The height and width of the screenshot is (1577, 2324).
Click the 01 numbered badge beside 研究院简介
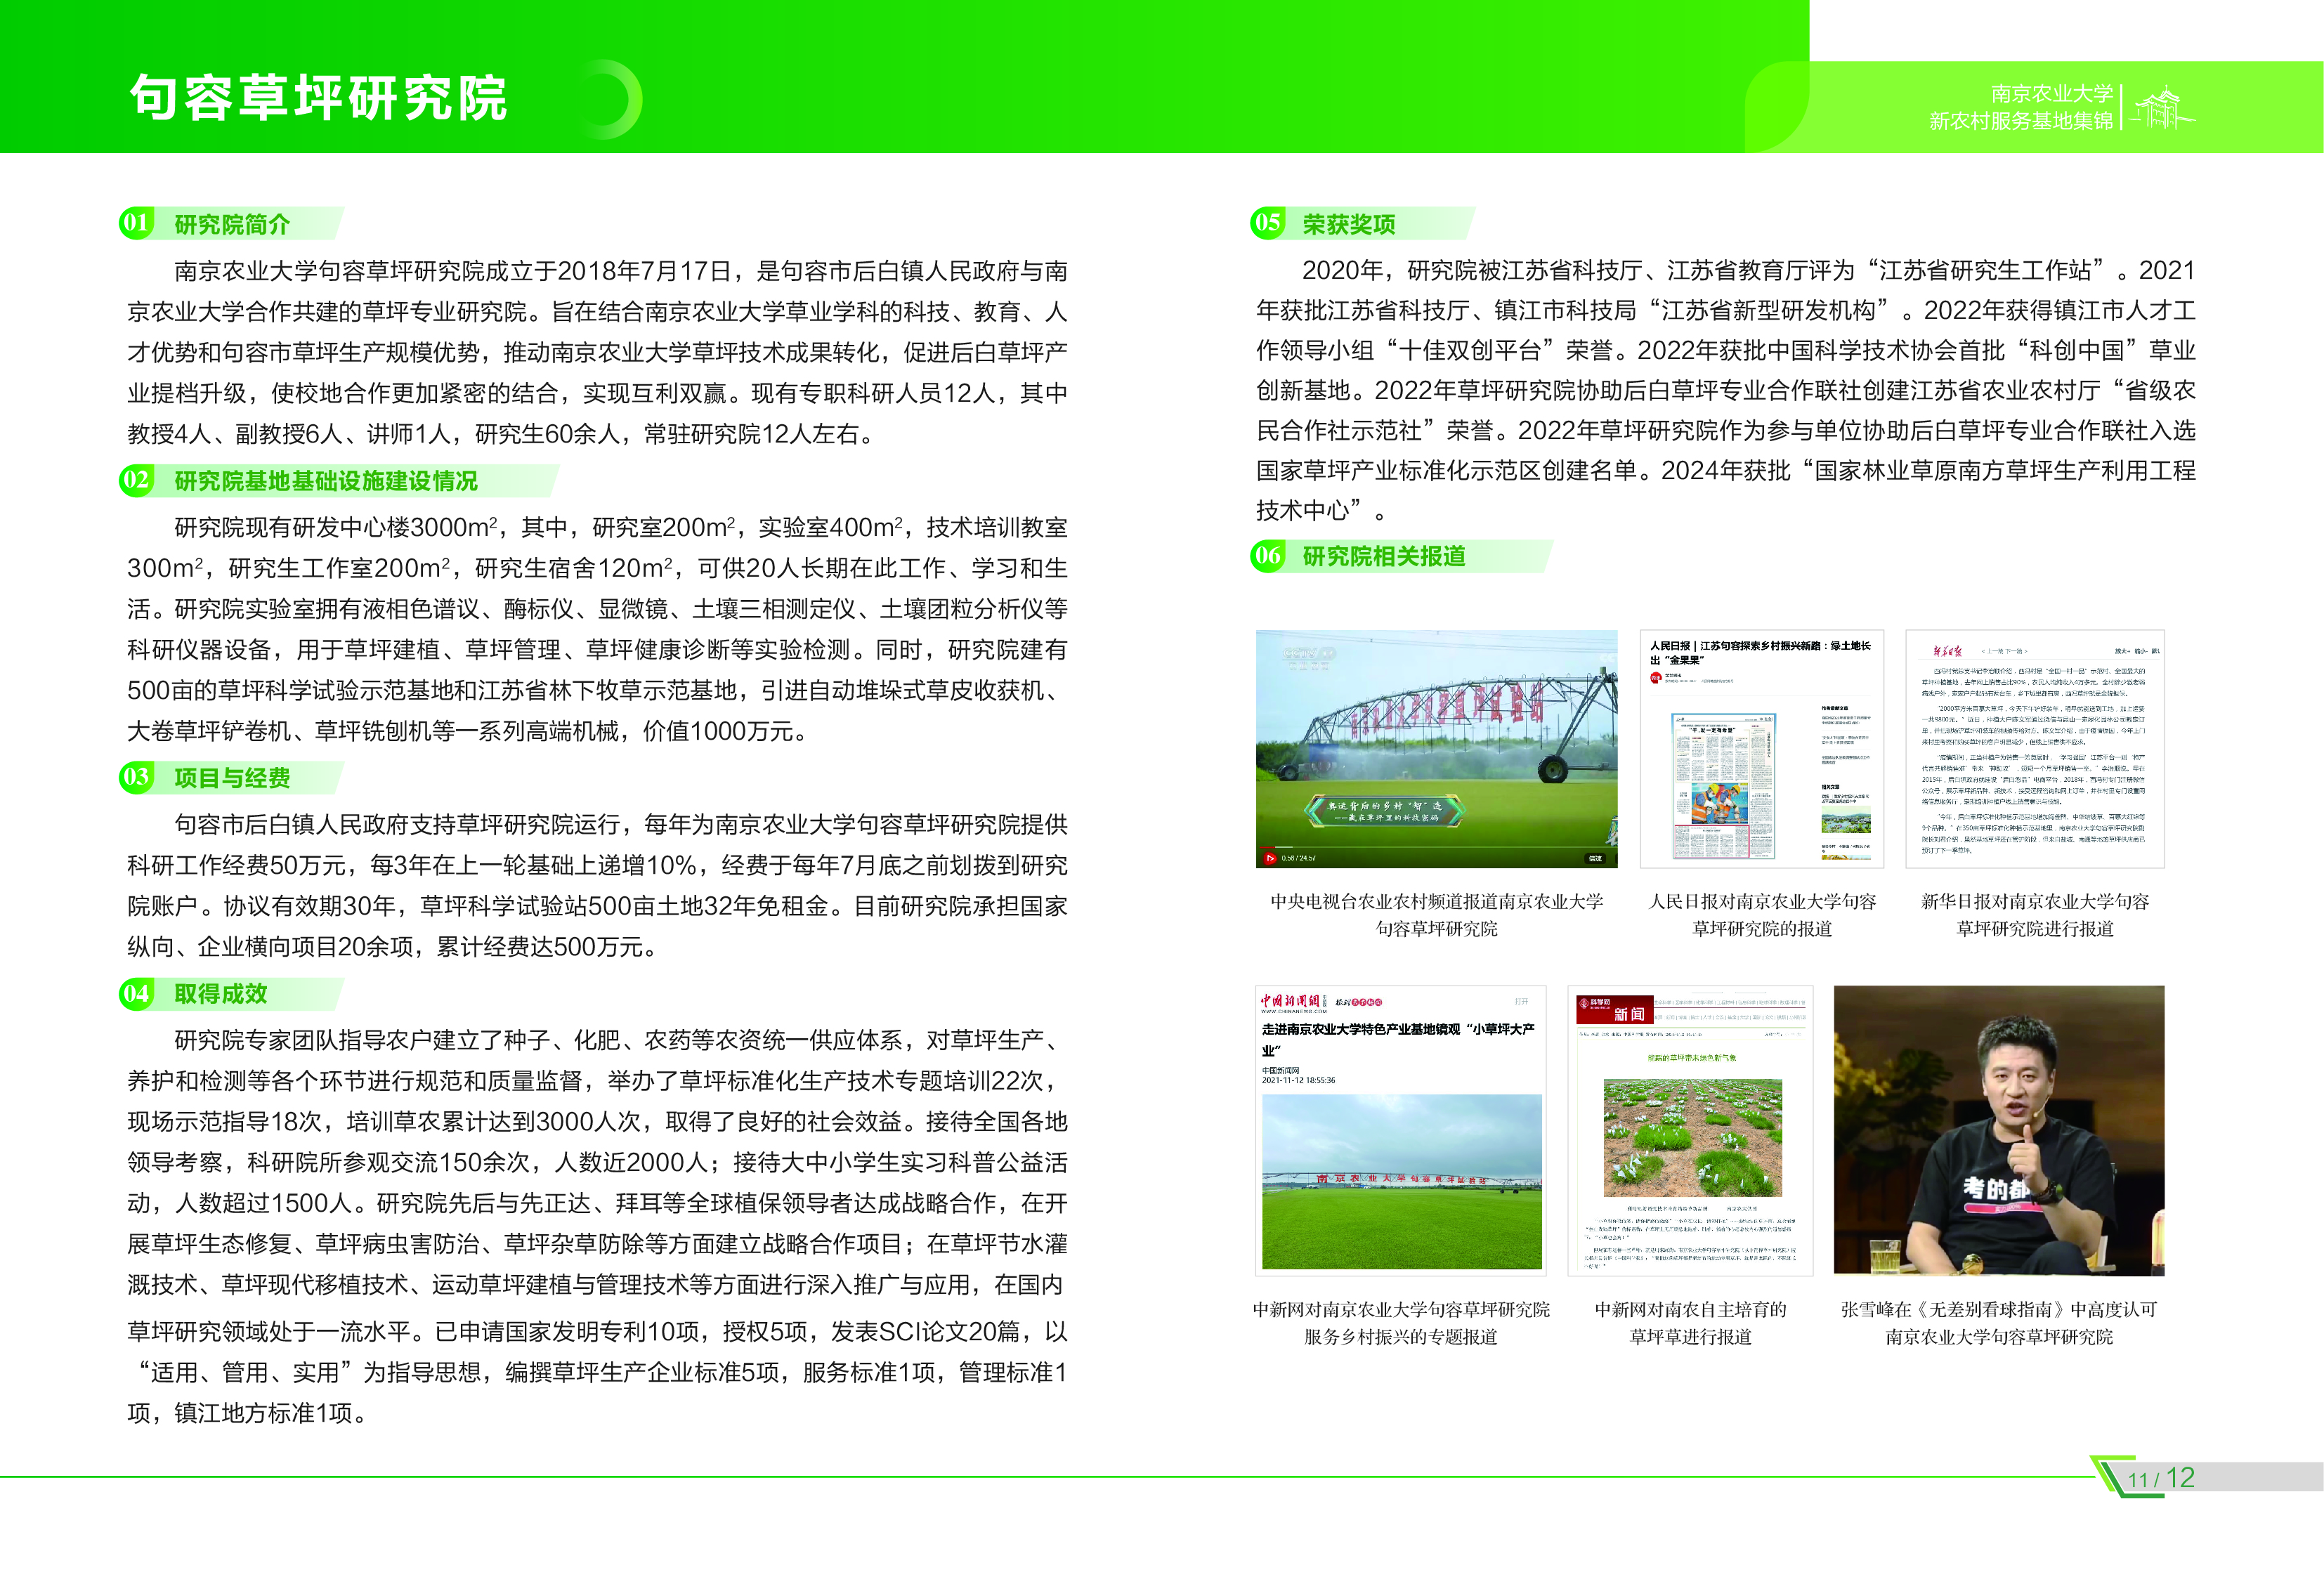click(135, 223)
